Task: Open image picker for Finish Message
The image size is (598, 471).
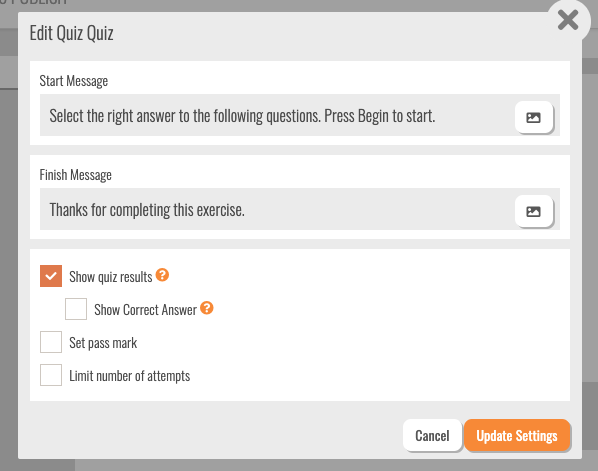Action: (x=534, y=211)
